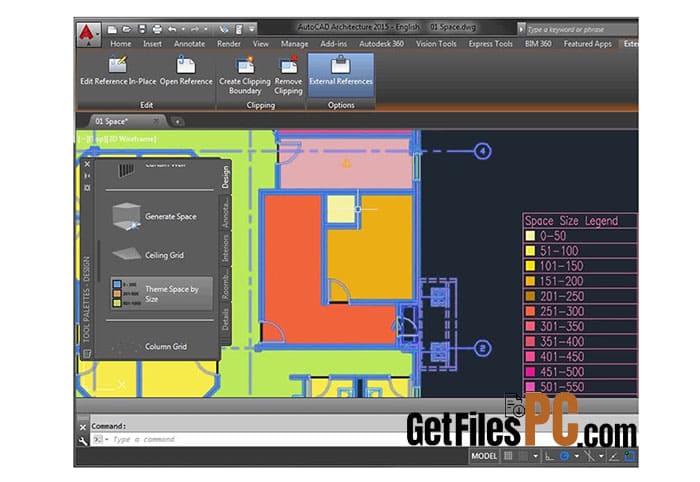Click the Remove Clipping icon
This screenshot has width=700, height=482.
tap(288, 66)
